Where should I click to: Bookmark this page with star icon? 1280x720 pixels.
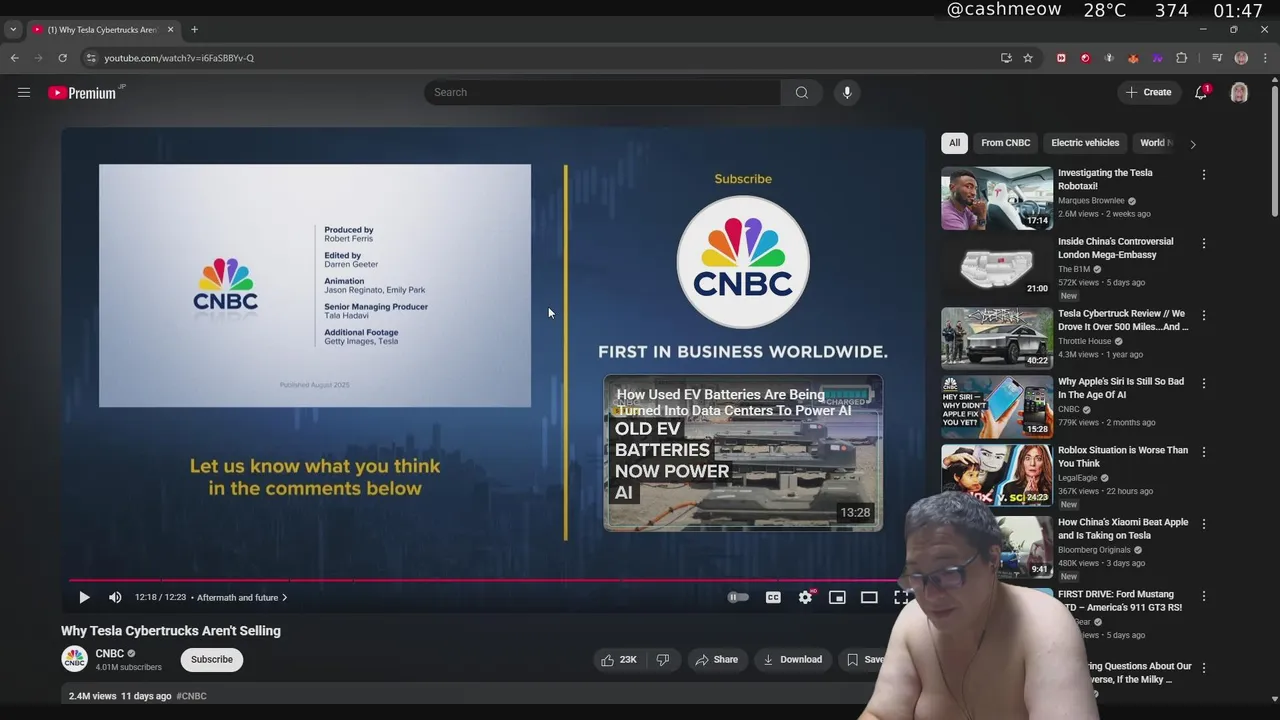[1027, 58]
